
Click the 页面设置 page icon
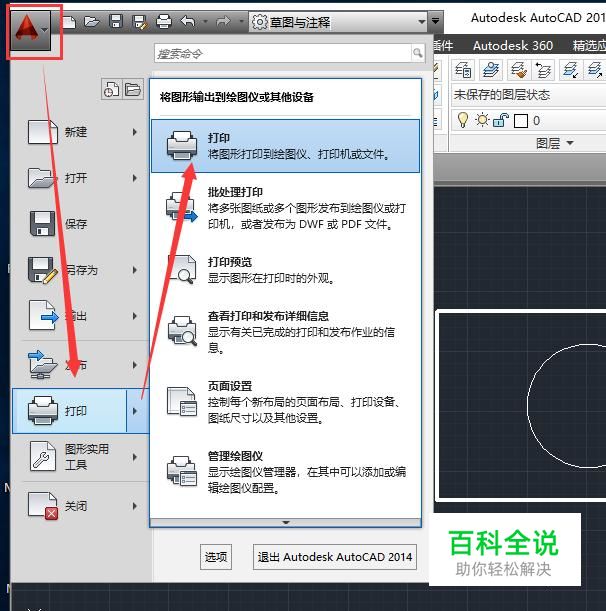(182, 402)
